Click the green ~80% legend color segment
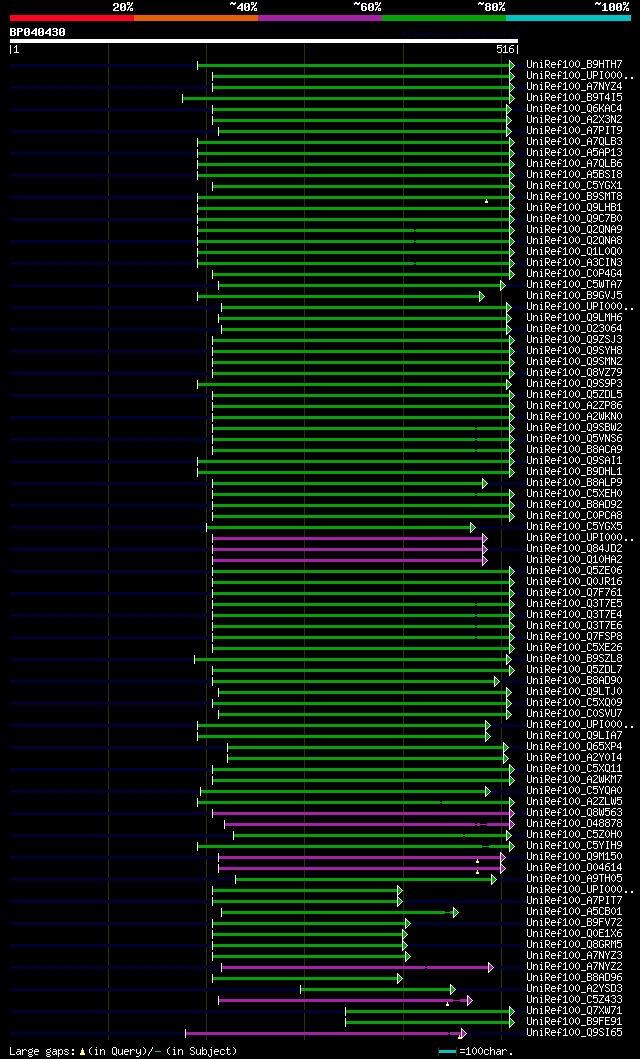The height and width of the screenshot is (1059, 640). 444,18
